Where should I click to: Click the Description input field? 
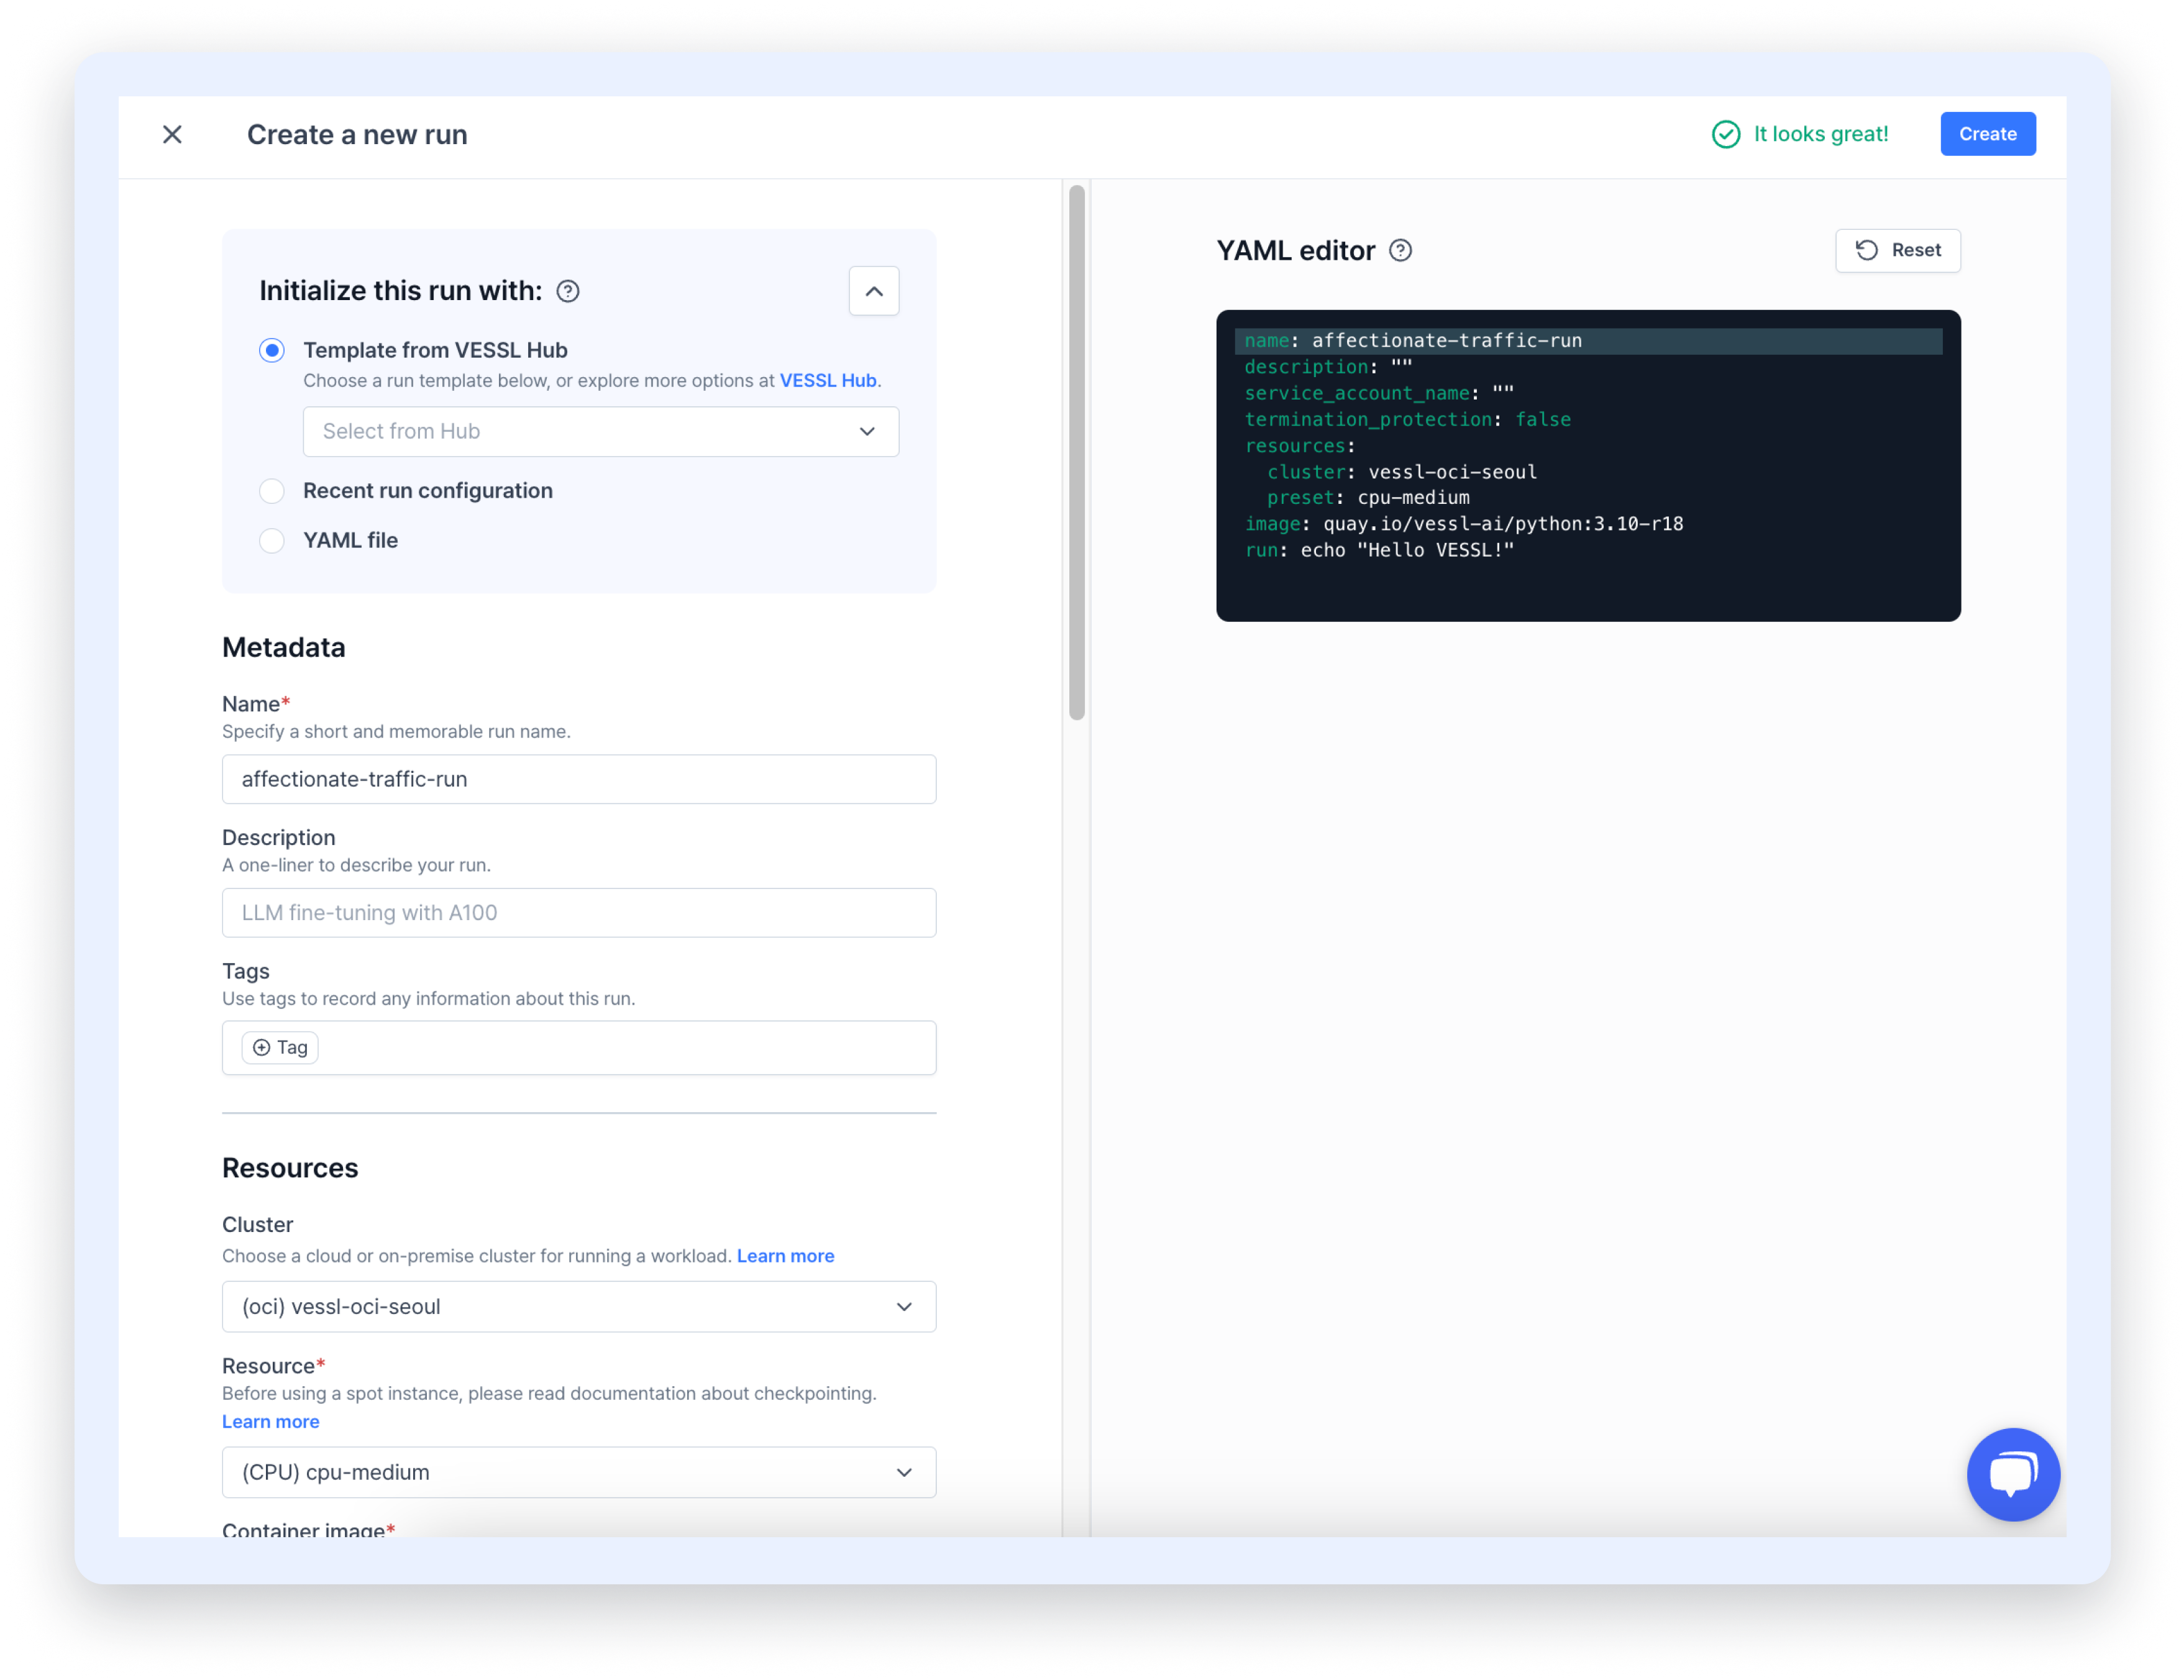click(578, 912)
